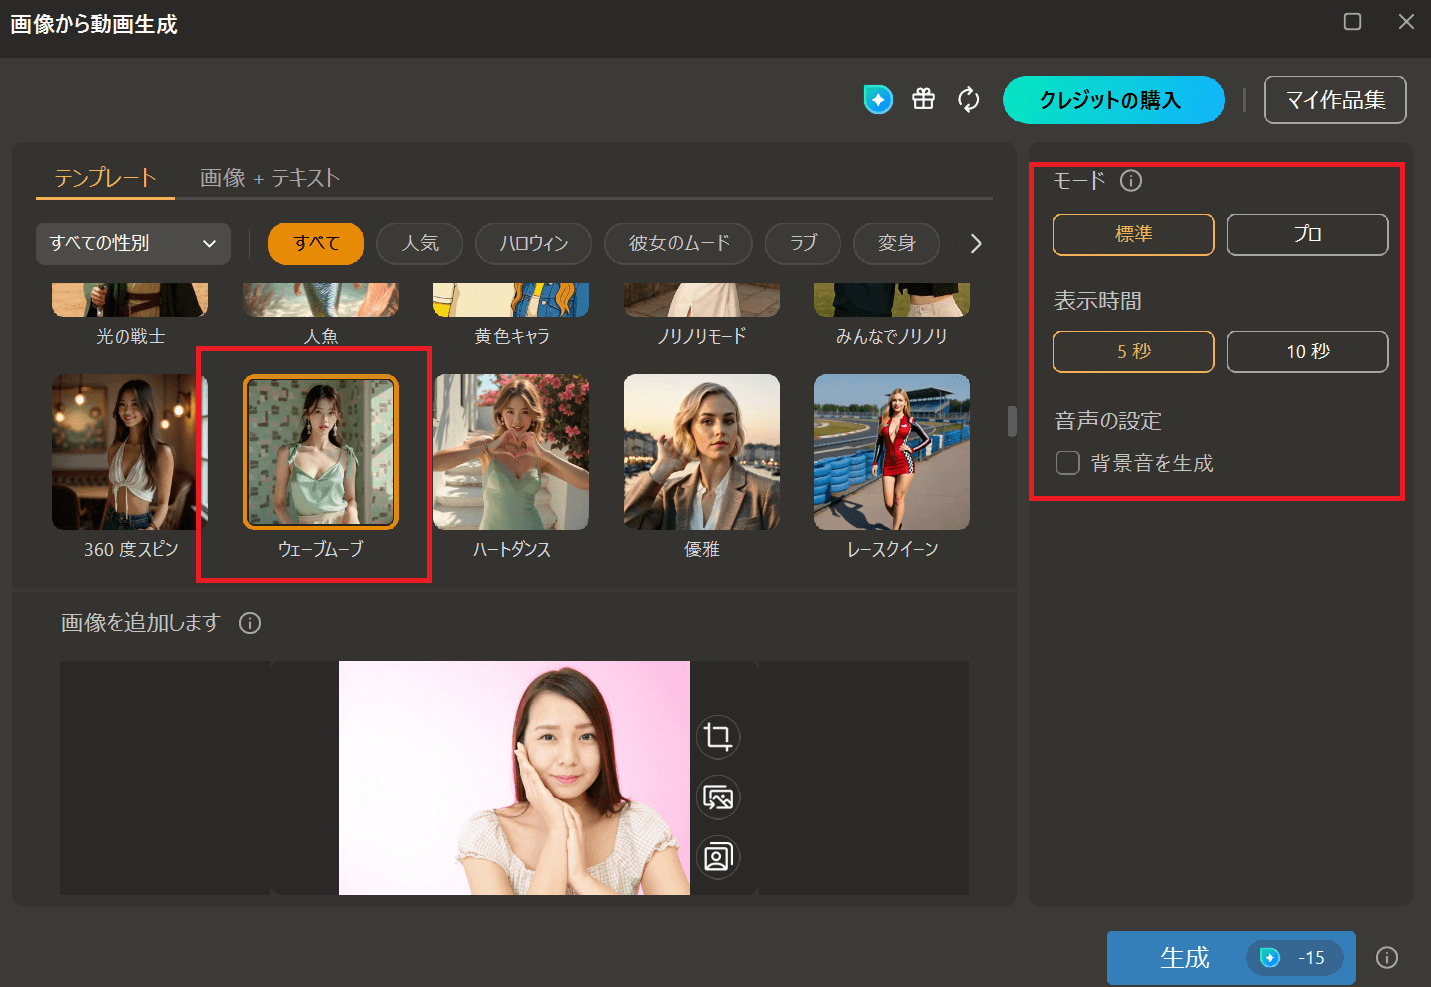Enable the 背景音を生成 checkbox

pos(1068,463)
